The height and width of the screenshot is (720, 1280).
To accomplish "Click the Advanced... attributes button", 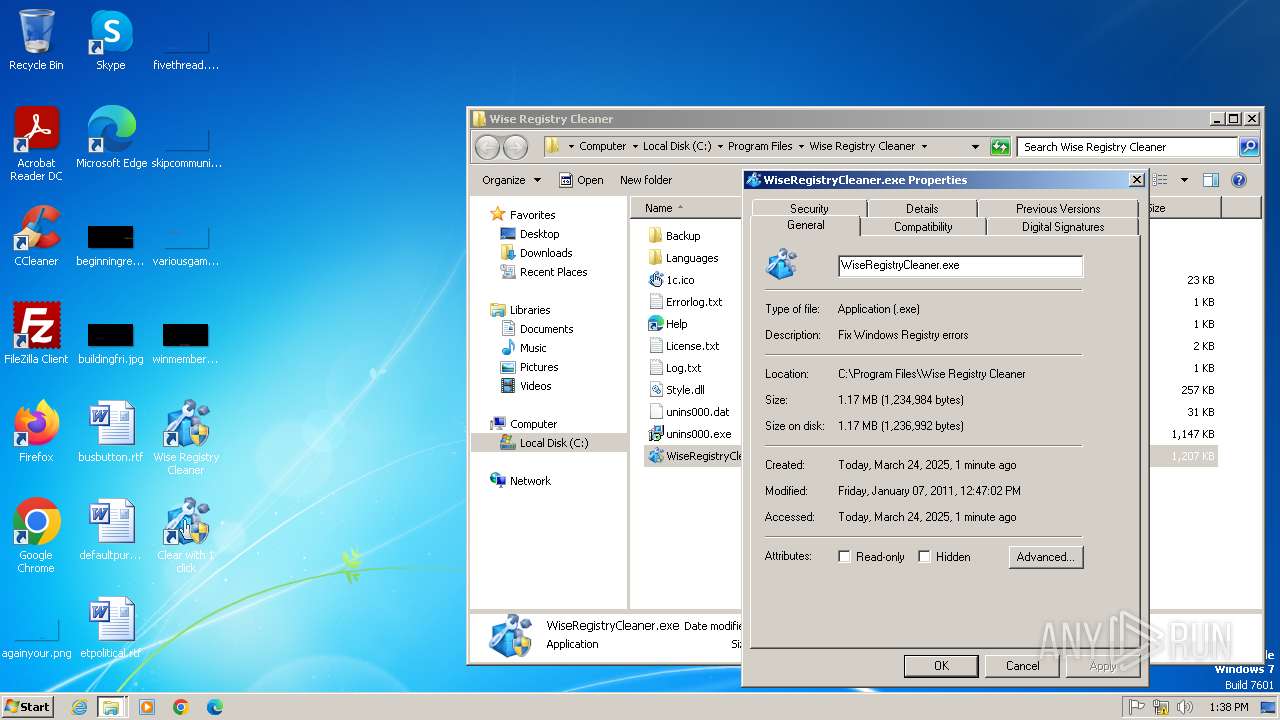I will (x=1045, y=557).
